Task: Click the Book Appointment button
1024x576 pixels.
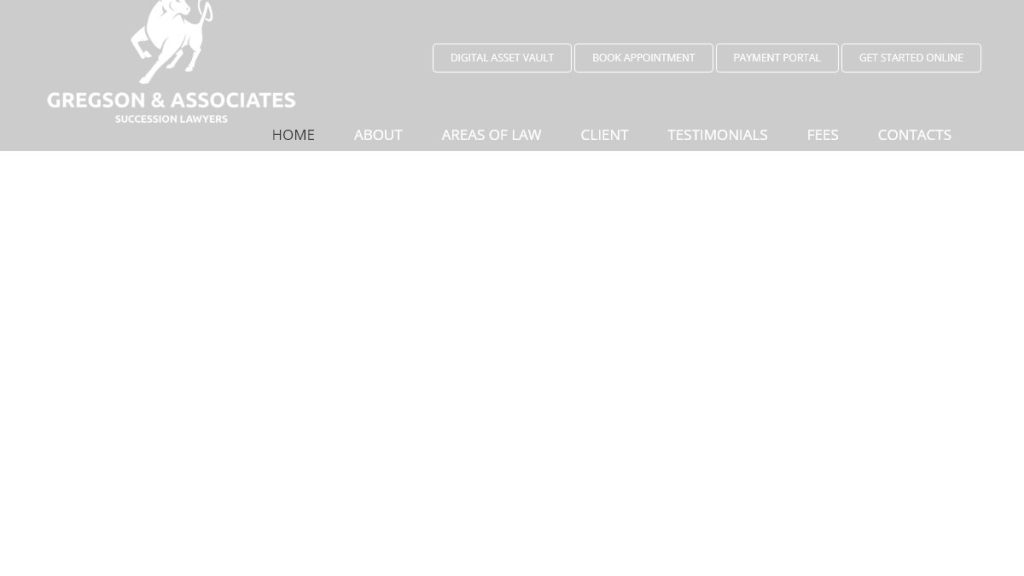Action: [x=643, y=58]
